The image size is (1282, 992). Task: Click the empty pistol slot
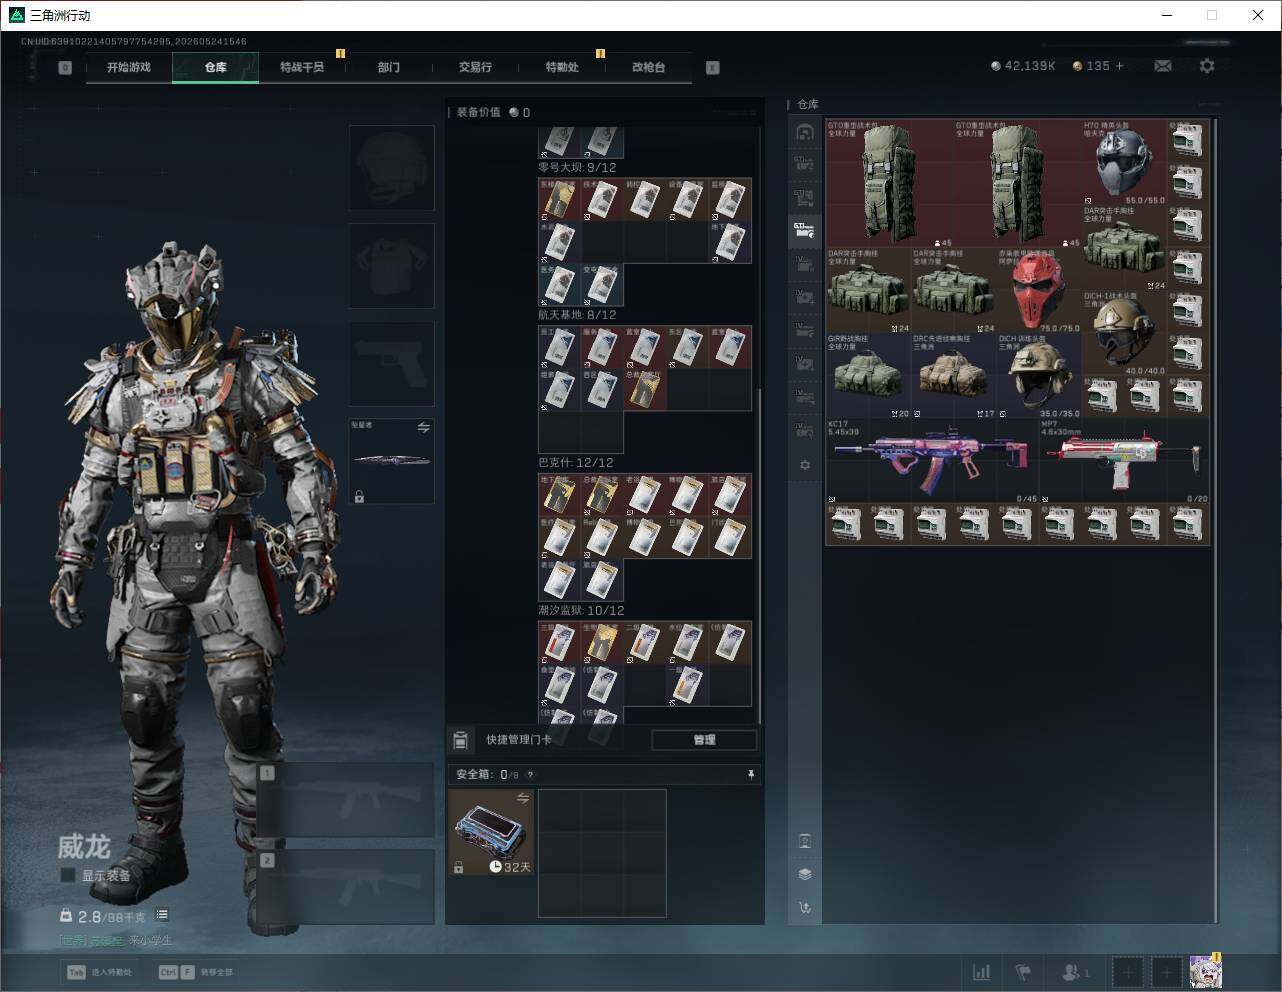[x=392, y=363]
